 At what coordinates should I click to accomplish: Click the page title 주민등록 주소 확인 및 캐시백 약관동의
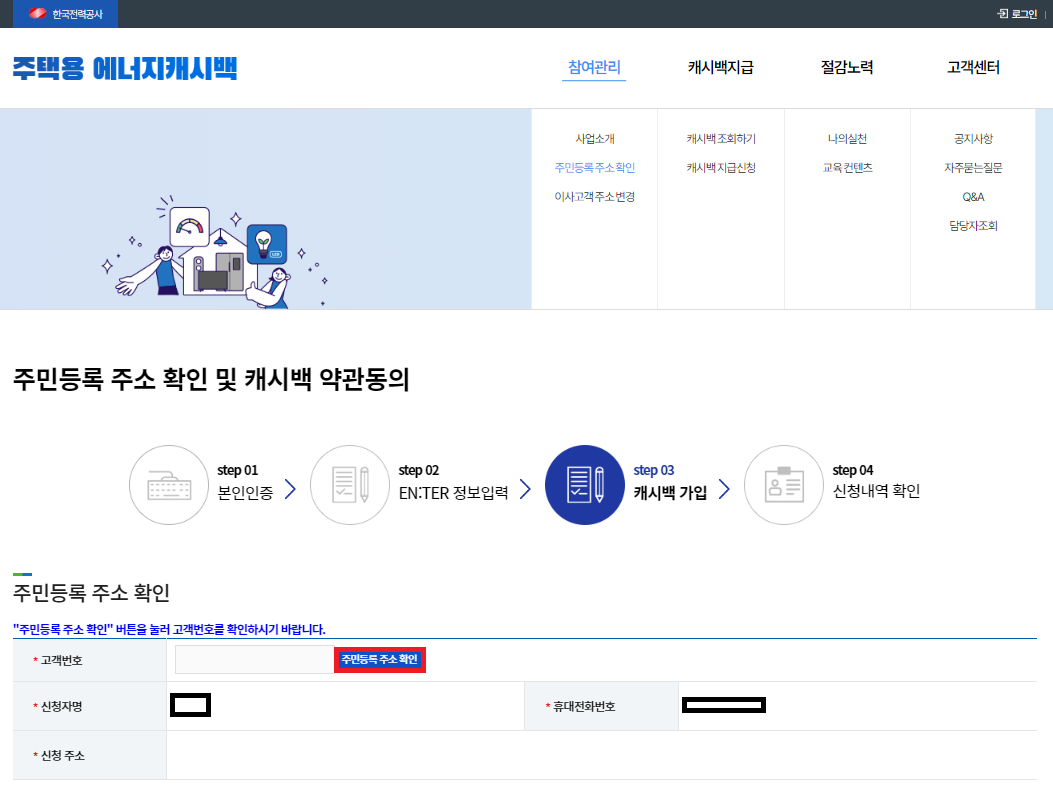coord(211,379)
